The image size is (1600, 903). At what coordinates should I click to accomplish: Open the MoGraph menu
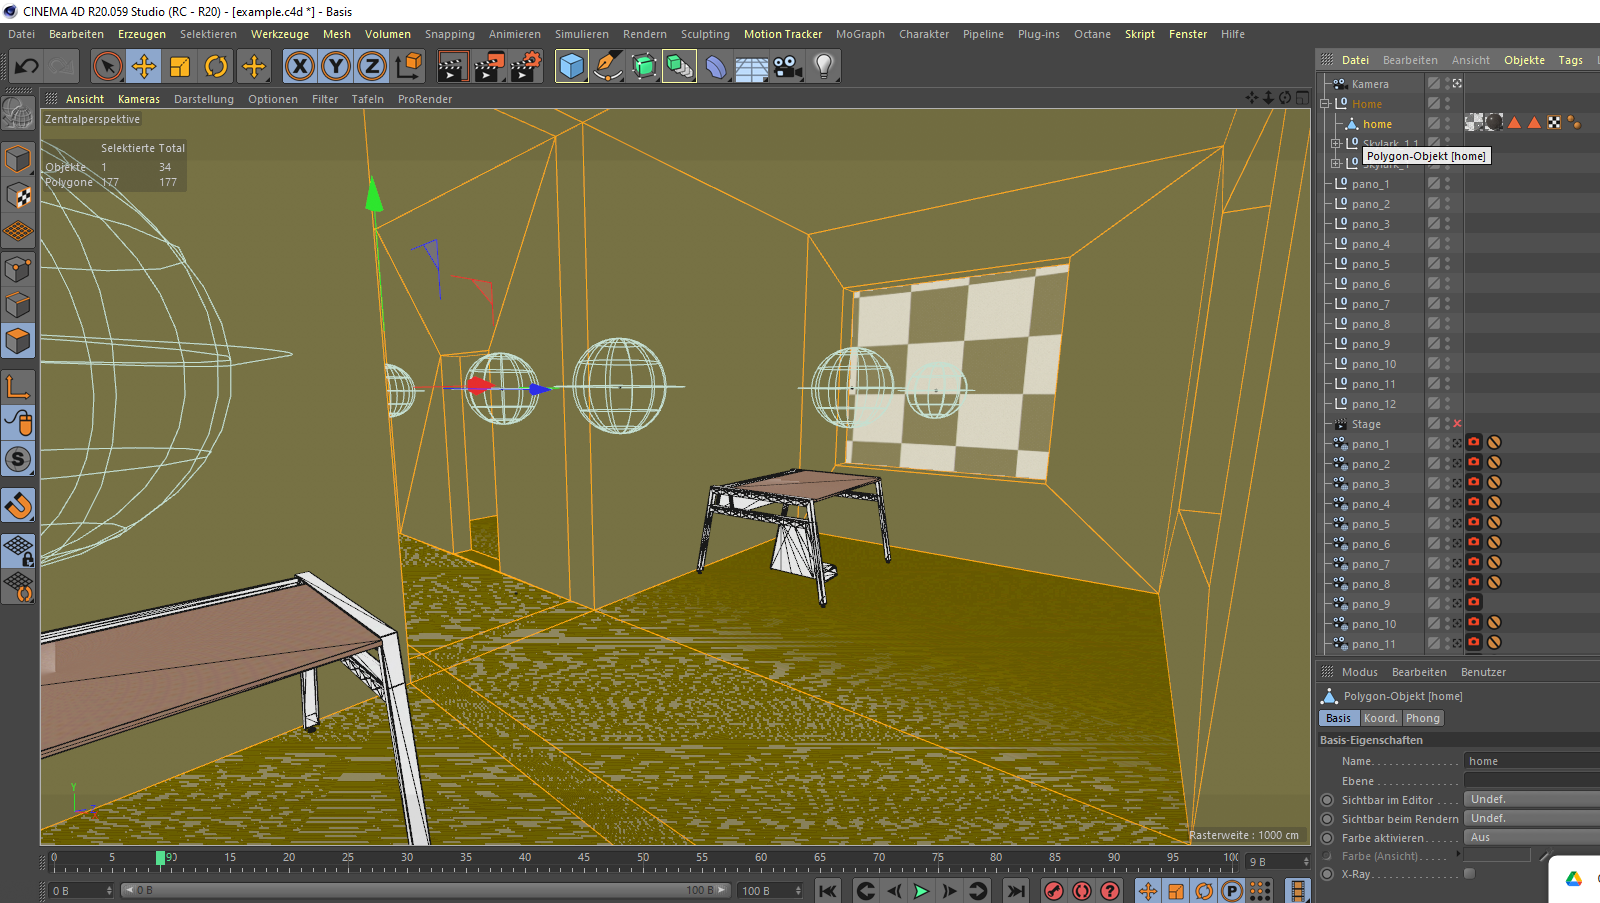860,33
